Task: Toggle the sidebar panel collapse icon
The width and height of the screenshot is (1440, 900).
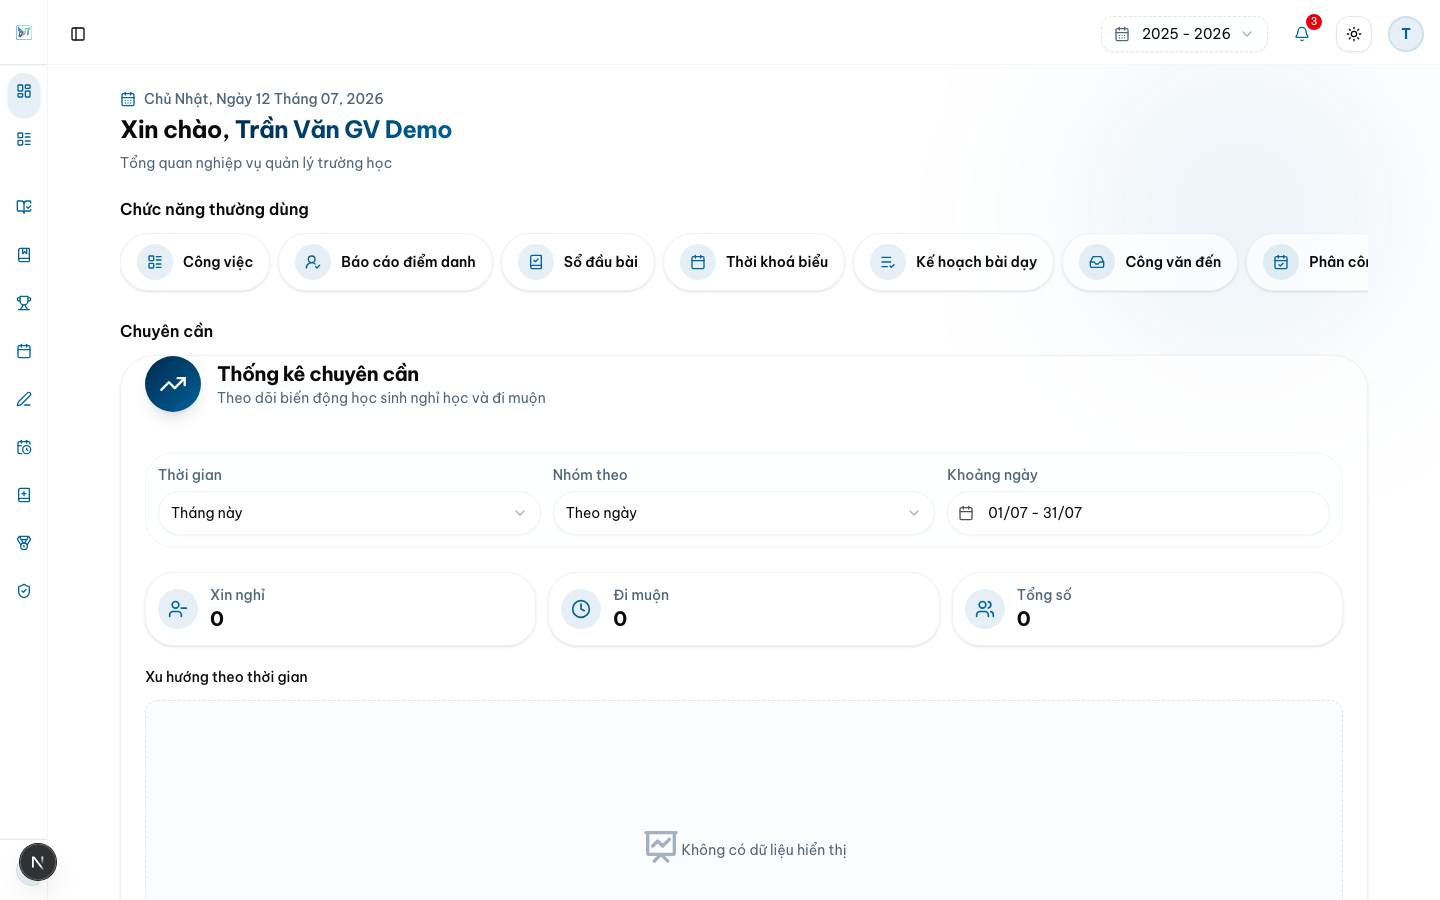Action: coord(78,34)
